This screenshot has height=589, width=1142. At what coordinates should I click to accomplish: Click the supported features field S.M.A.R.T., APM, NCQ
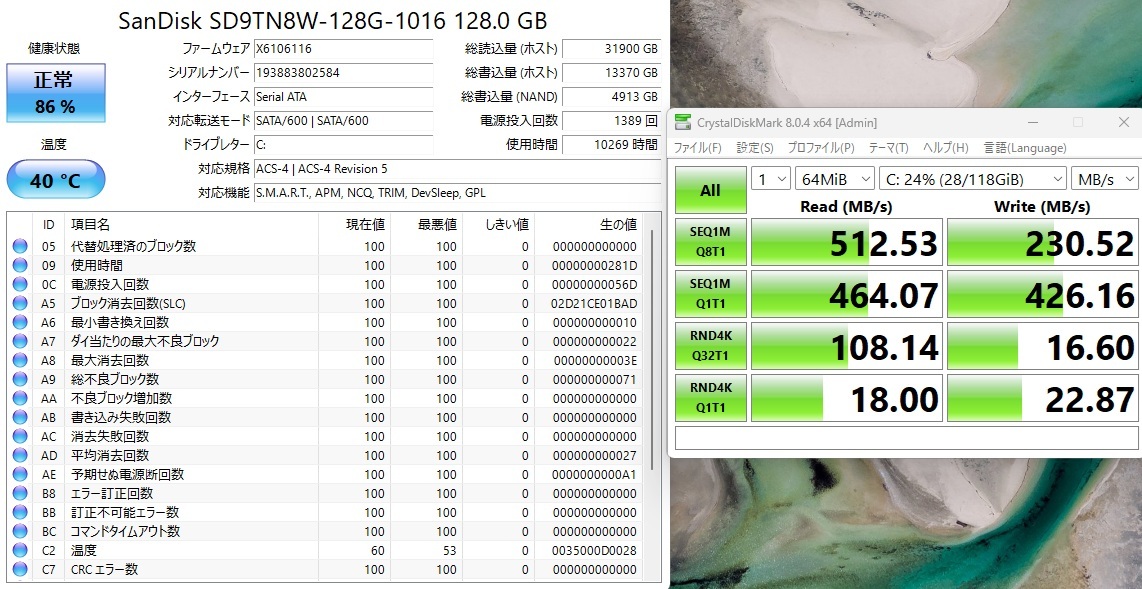pos(457,193)
